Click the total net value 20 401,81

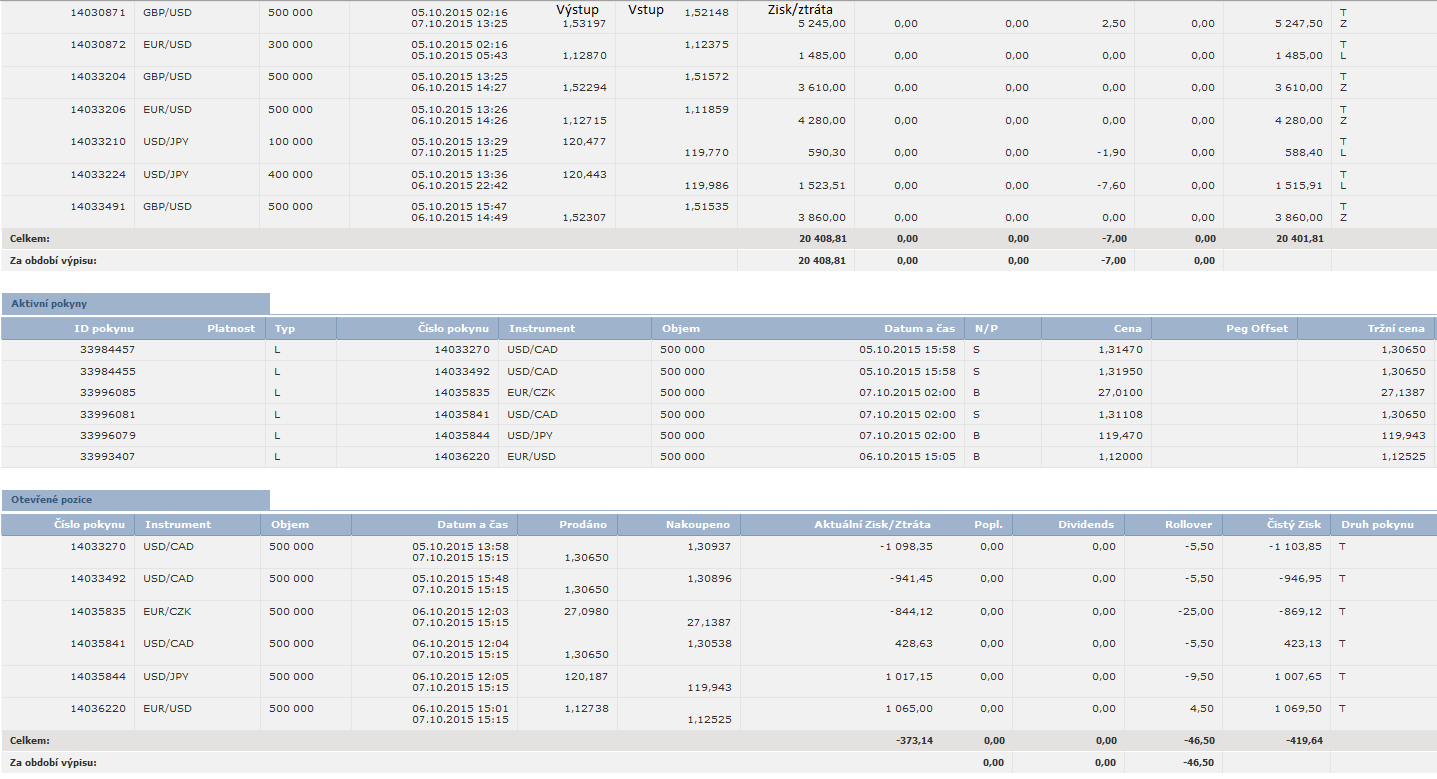click(x=1300, y=239)
